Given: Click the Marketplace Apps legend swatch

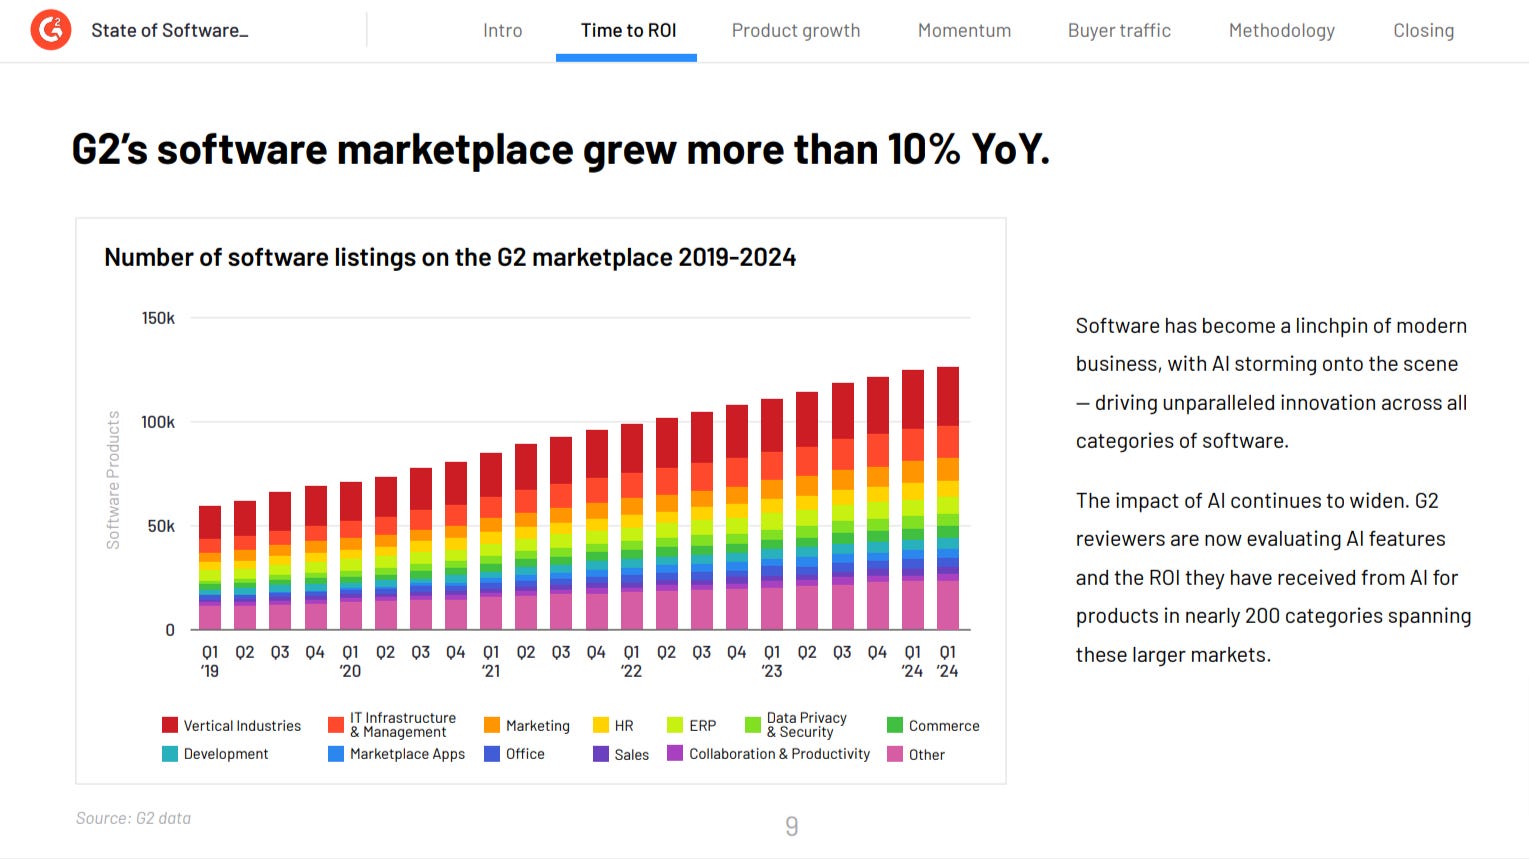Looking at the screenshot, I should pos(336,753).
